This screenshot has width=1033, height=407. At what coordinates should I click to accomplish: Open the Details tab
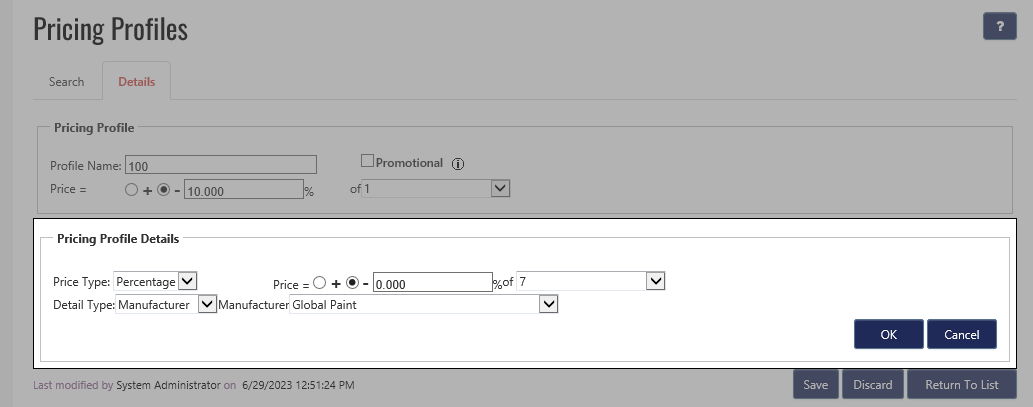click(x=136, y=81)
